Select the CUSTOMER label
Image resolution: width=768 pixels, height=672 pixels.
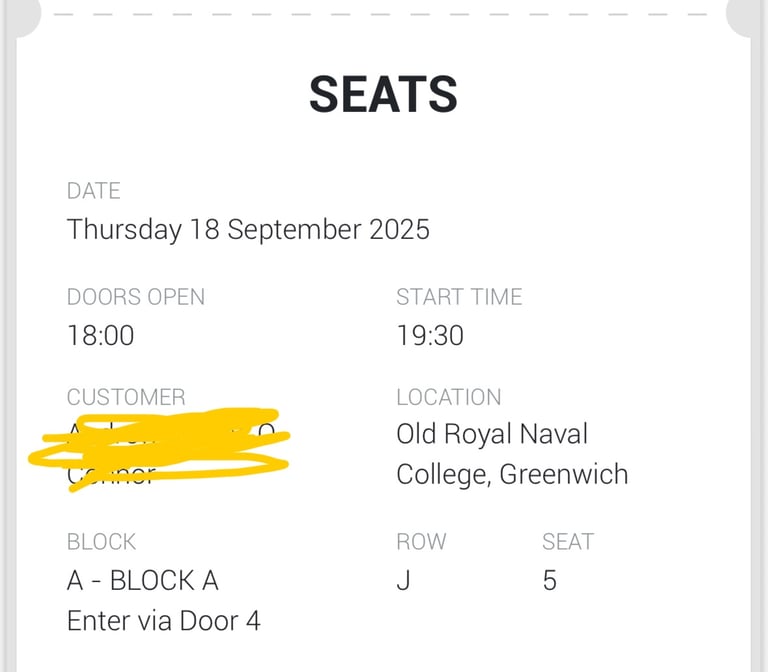coord(126,397)
